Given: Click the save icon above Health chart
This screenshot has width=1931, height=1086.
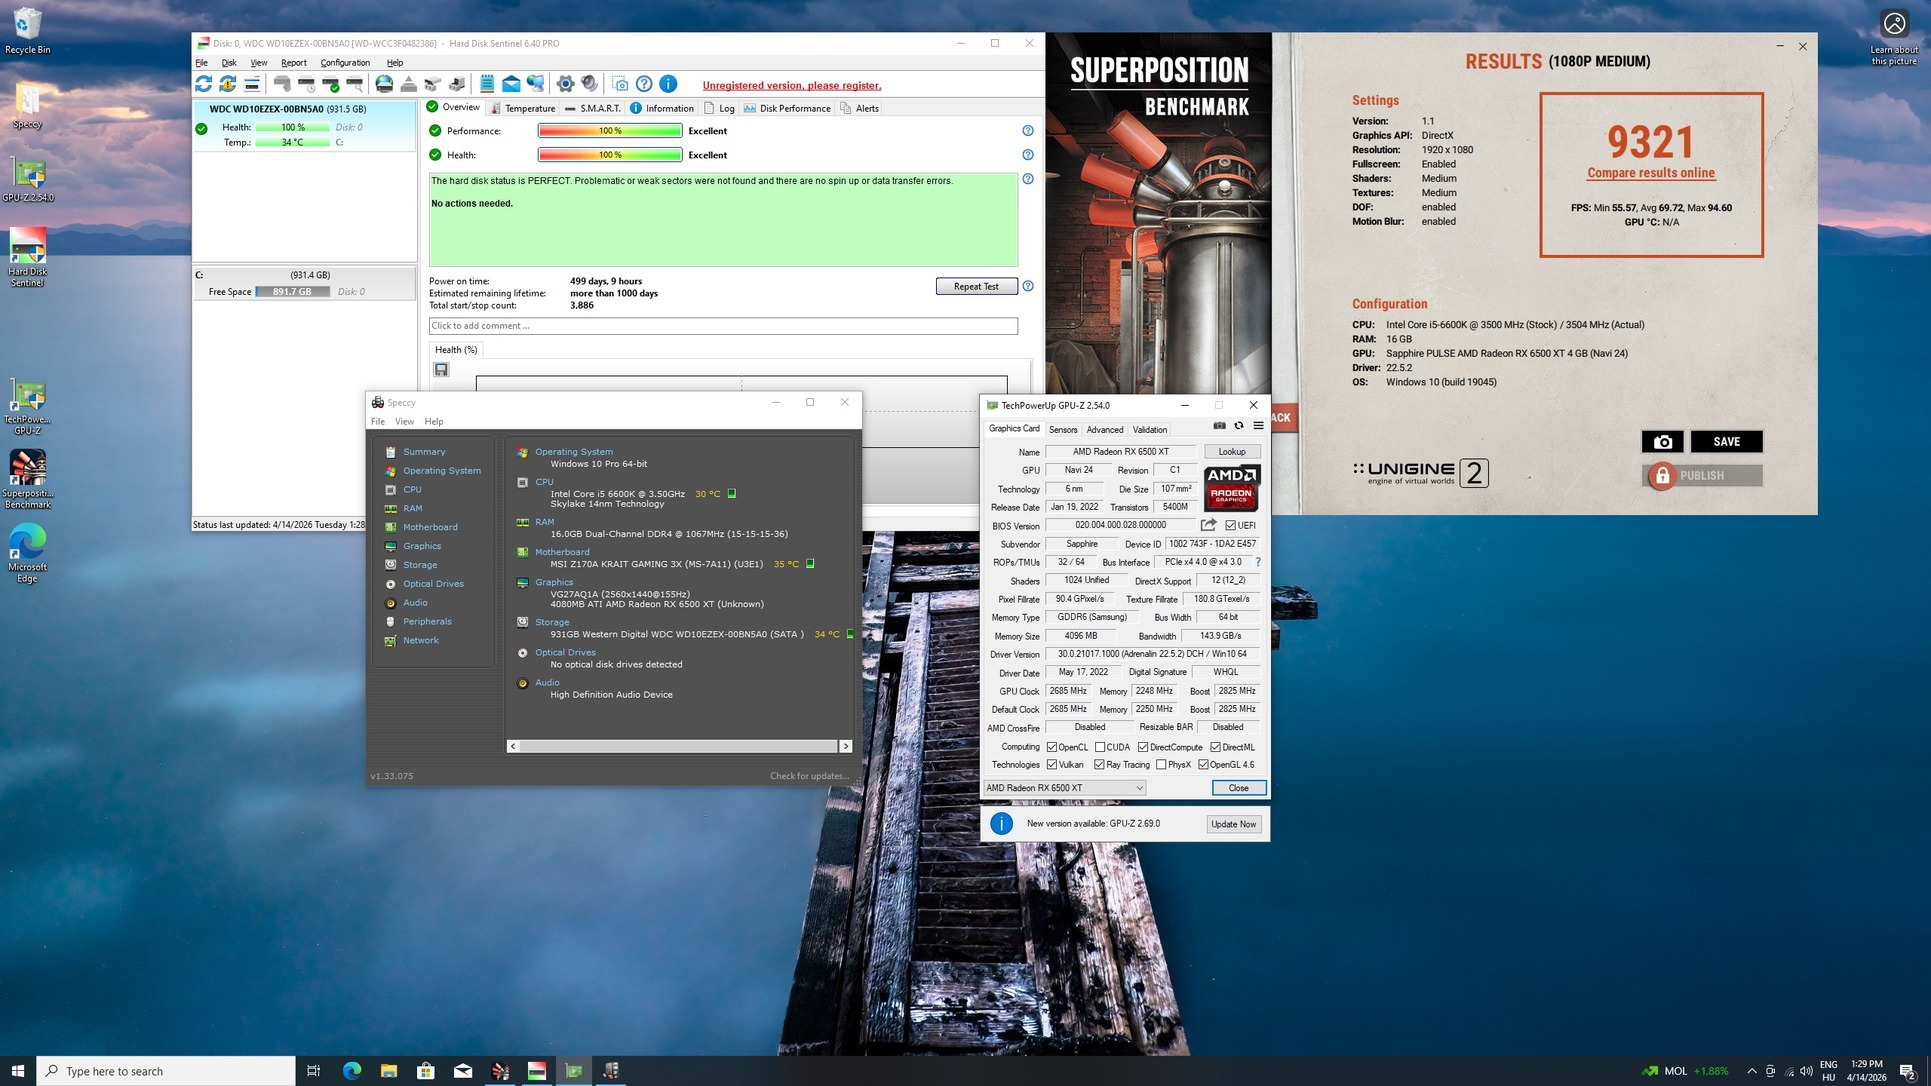Looking at the screenshot, I should pyautogui.click(x=441, y=370).
